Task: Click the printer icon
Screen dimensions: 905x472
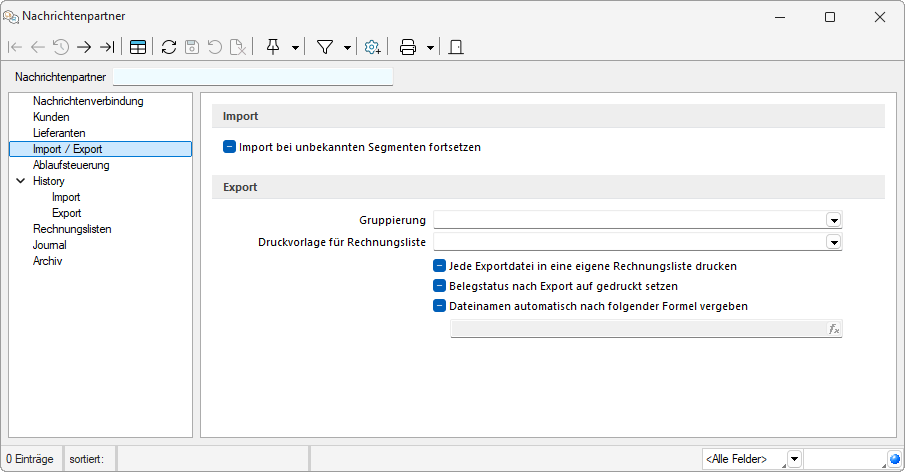Action: coord(408,47)
